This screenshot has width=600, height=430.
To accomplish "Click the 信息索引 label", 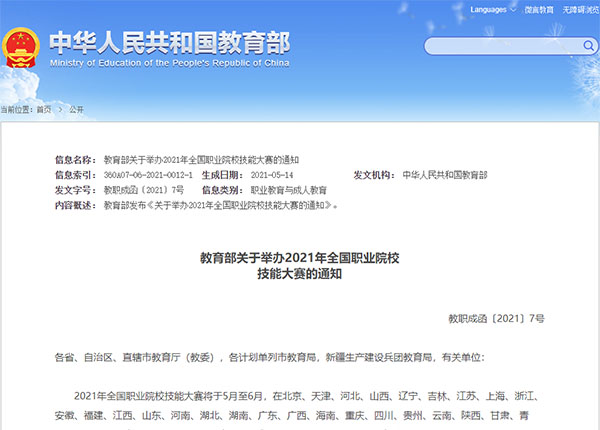I will point(75,175).
